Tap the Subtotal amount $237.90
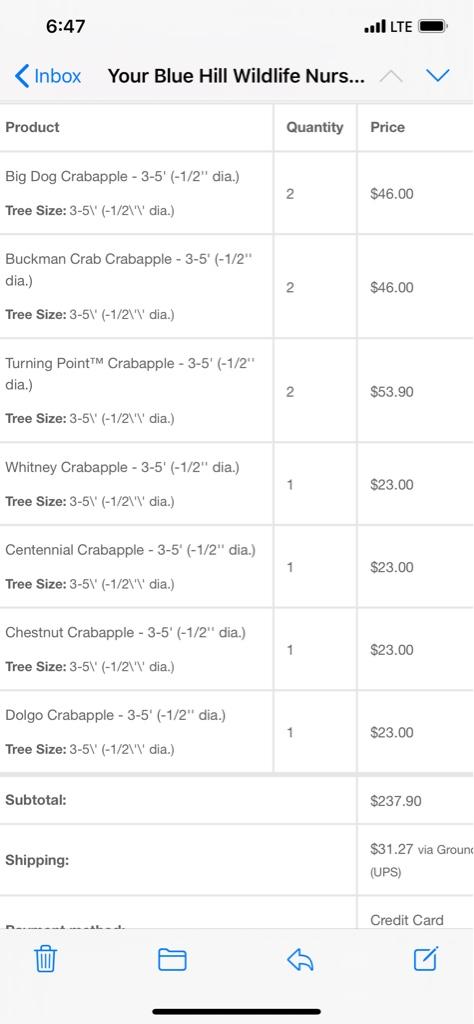 396,801
